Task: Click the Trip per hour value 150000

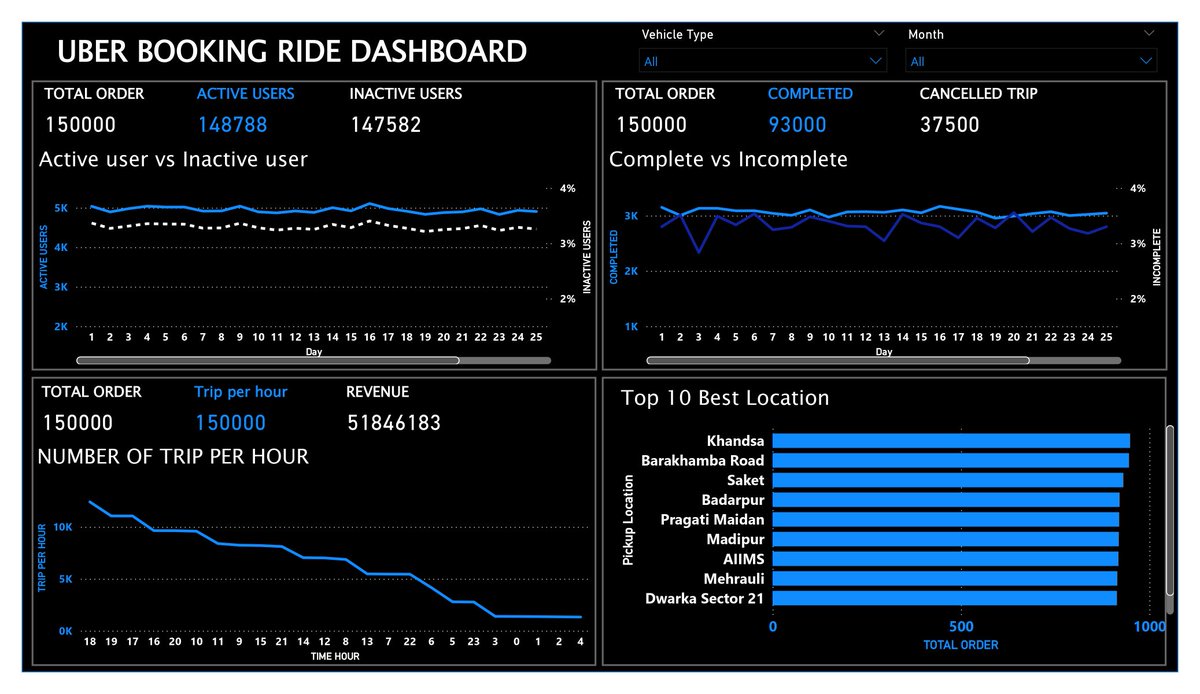Action: [230, 423]
